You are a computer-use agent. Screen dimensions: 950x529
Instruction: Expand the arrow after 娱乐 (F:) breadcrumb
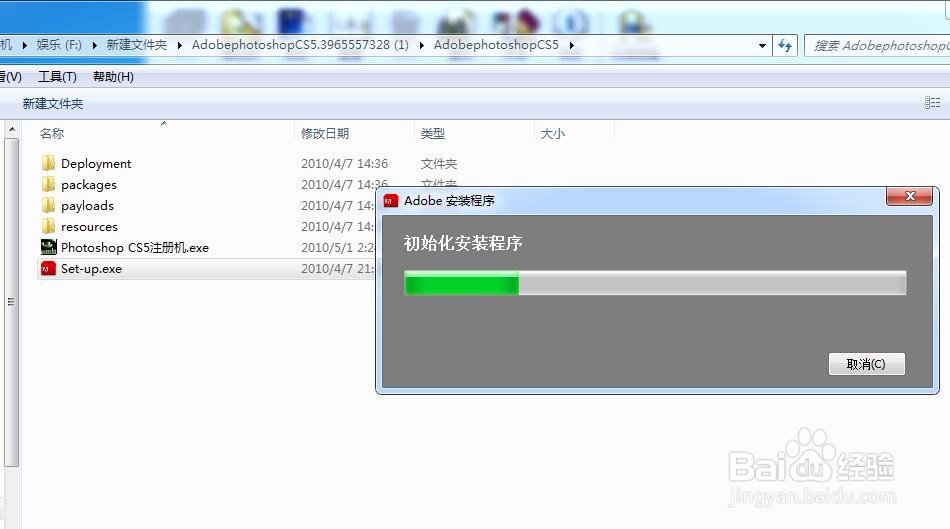coord(95,45)
